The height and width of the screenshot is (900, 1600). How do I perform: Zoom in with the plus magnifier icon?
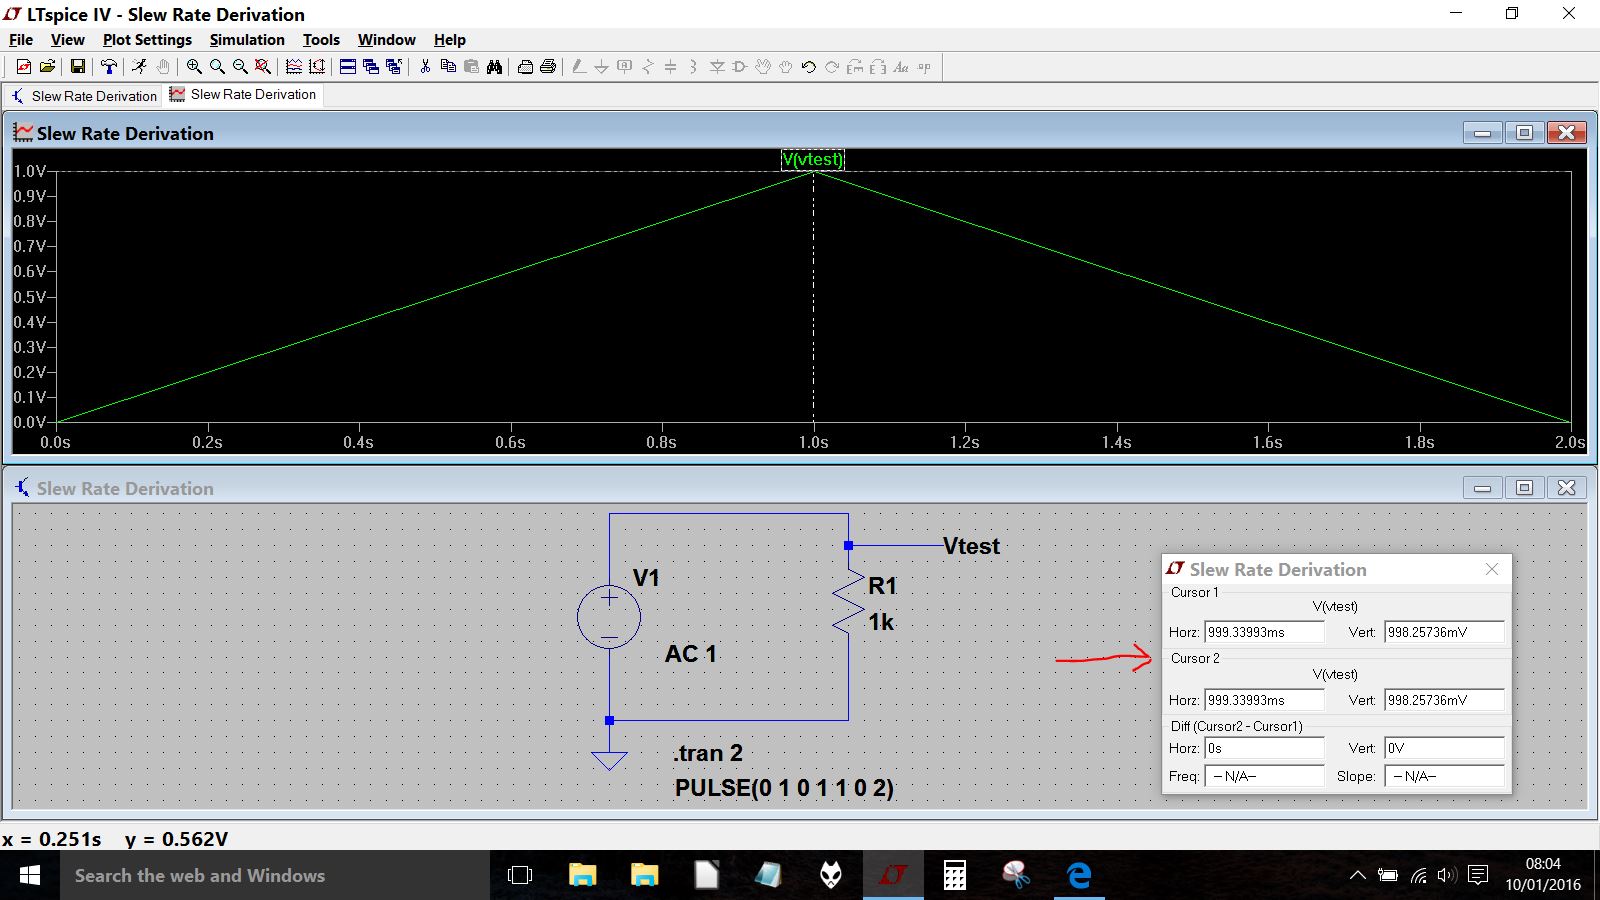tap(194, 67)
